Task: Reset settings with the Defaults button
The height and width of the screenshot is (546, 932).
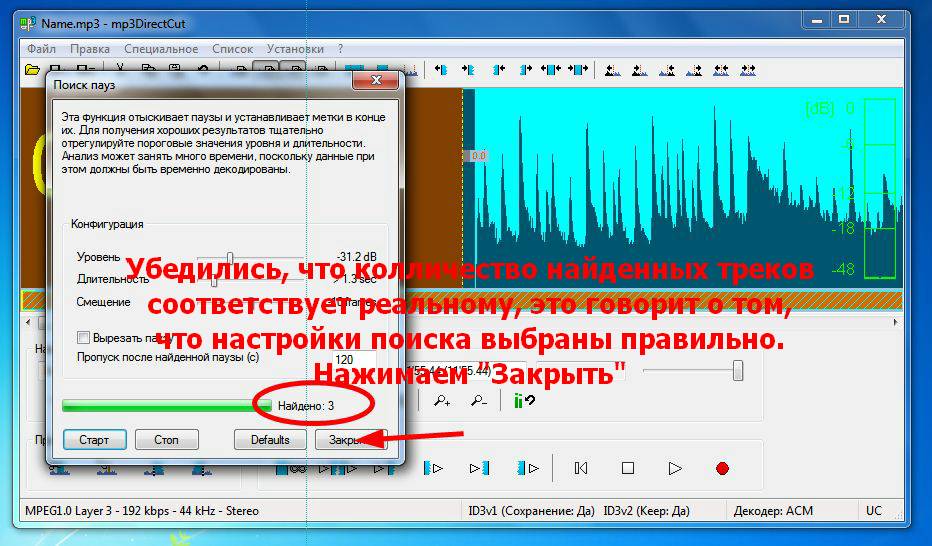Action: (x=270, y=440)
